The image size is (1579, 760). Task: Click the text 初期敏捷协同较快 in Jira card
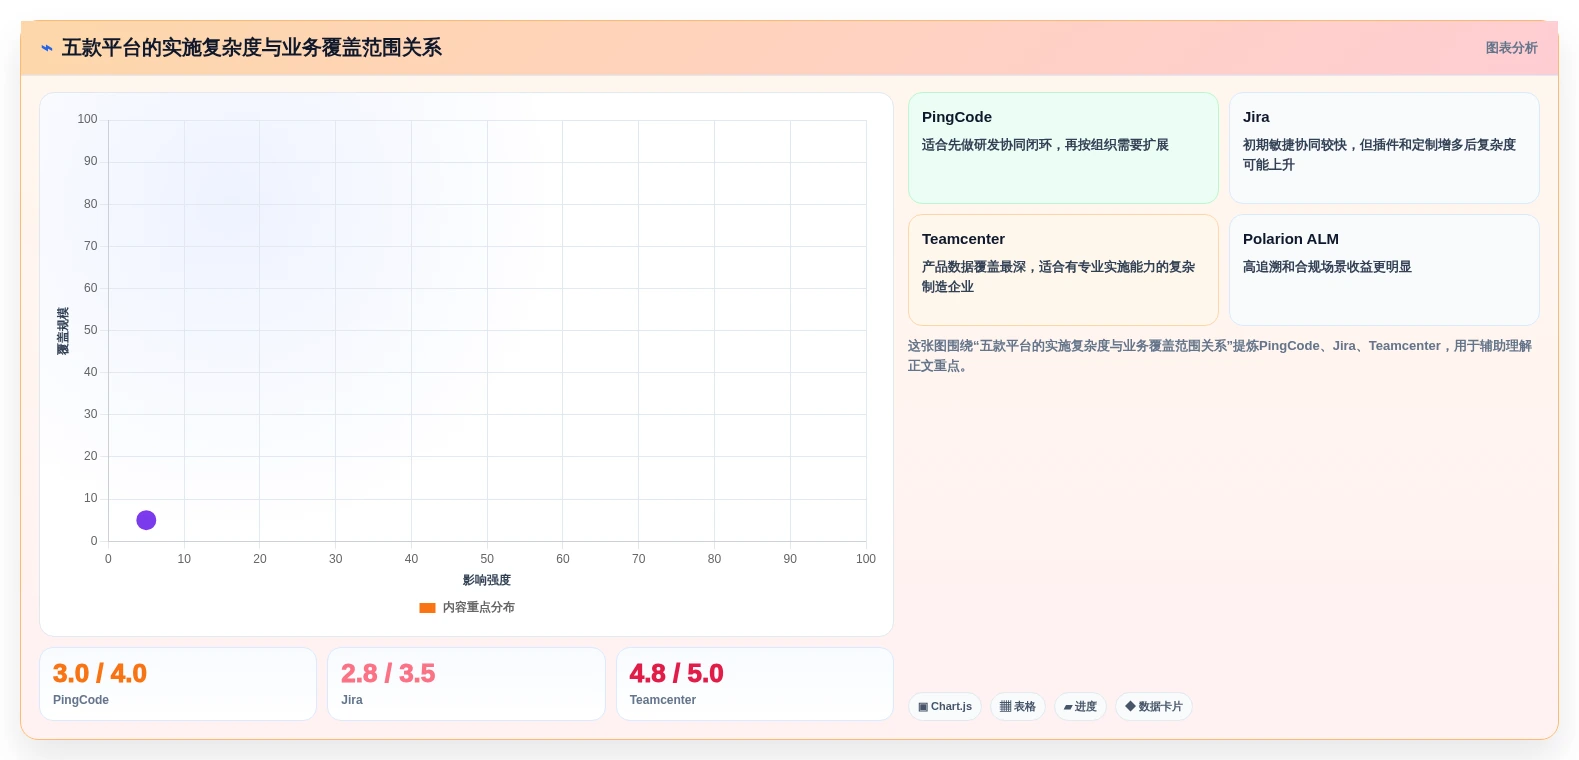[1295, 145]
